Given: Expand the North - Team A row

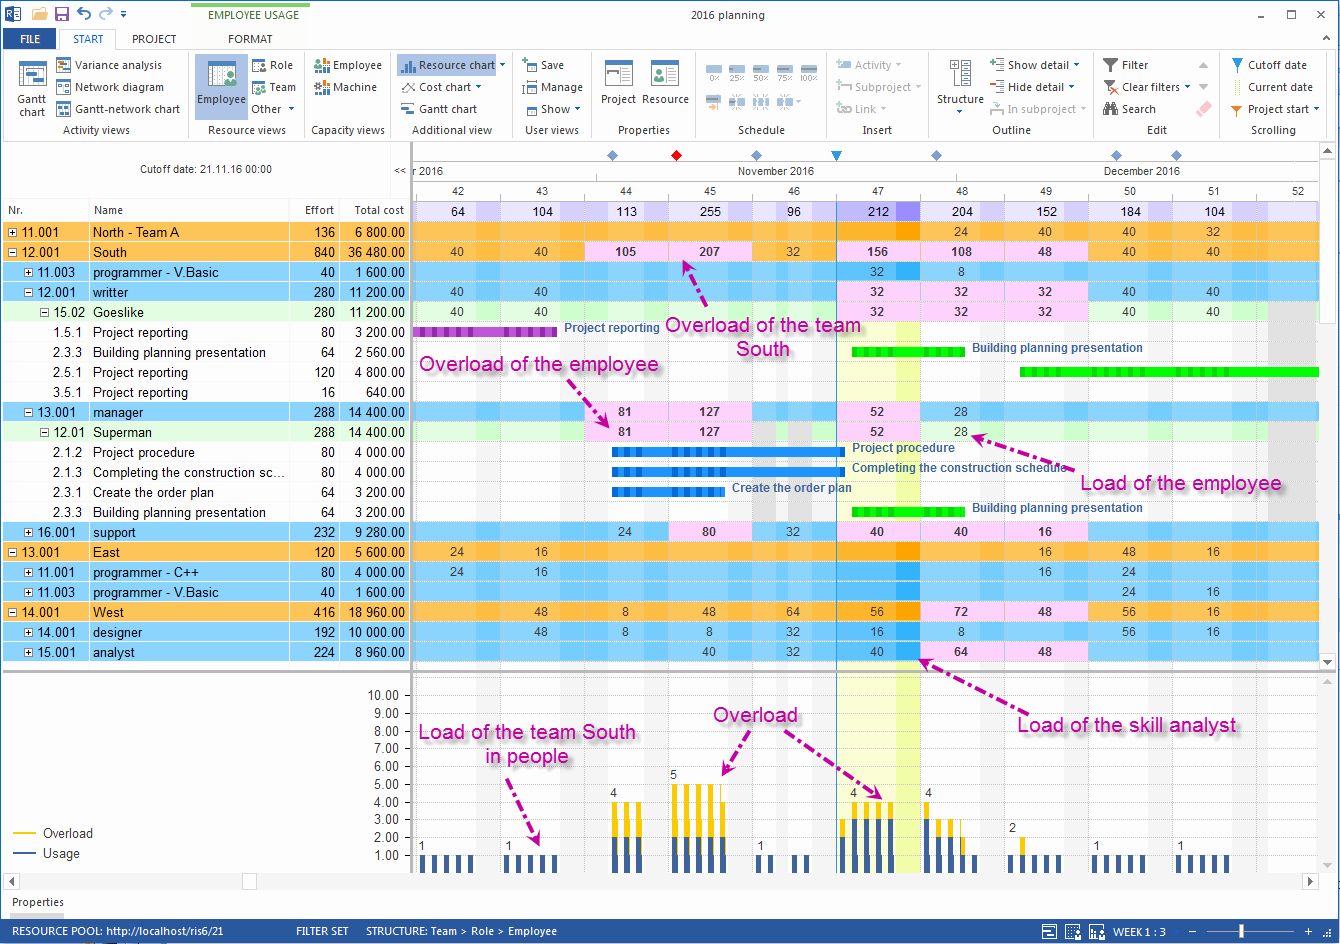Looking at the screenshot, I should pyautogui.click(x=12, y=232).
